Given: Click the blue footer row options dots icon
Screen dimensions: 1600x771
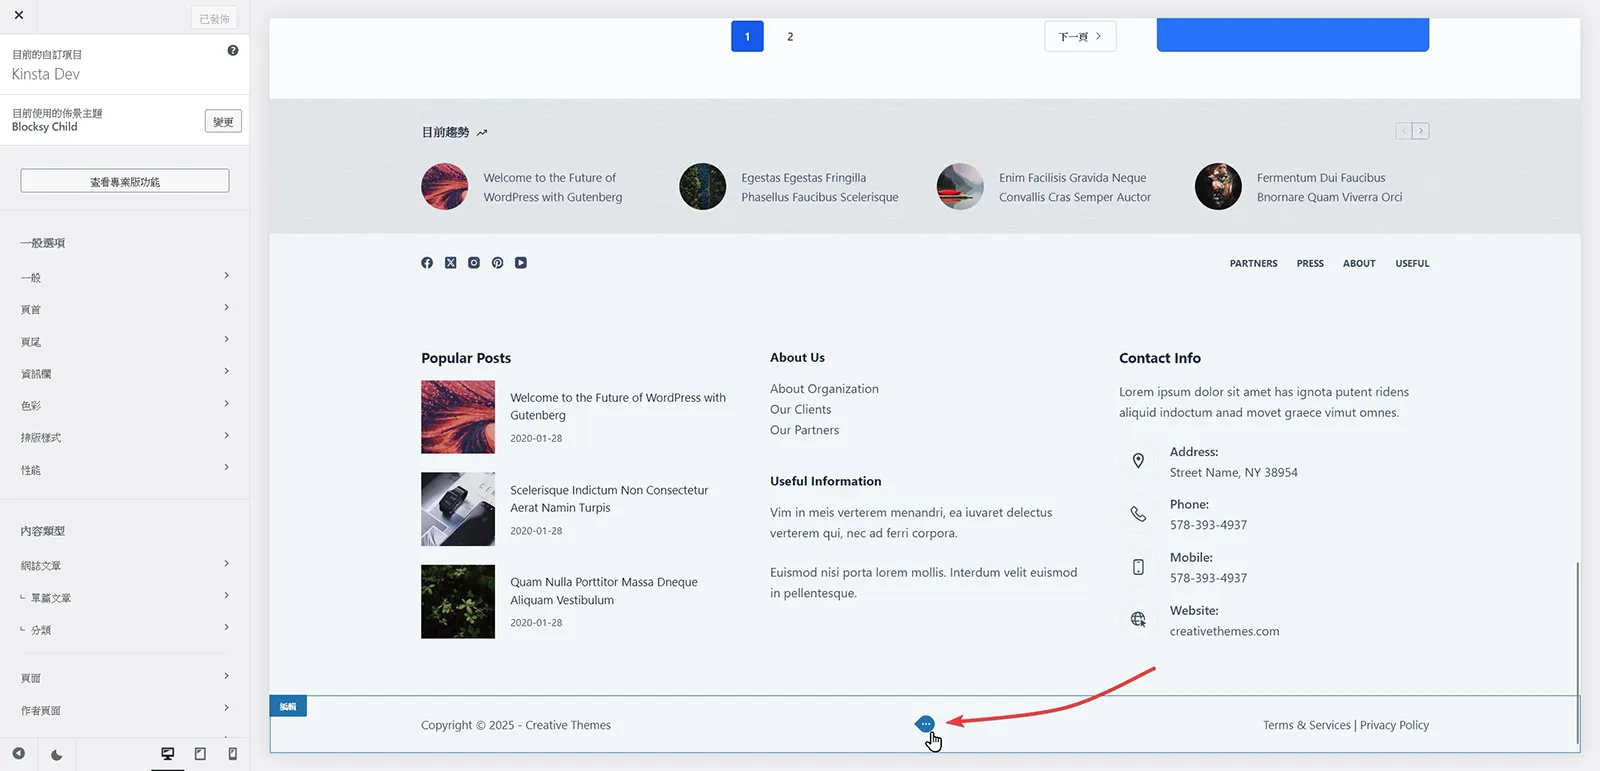Looking at the screenshot, I should (925, 724).
